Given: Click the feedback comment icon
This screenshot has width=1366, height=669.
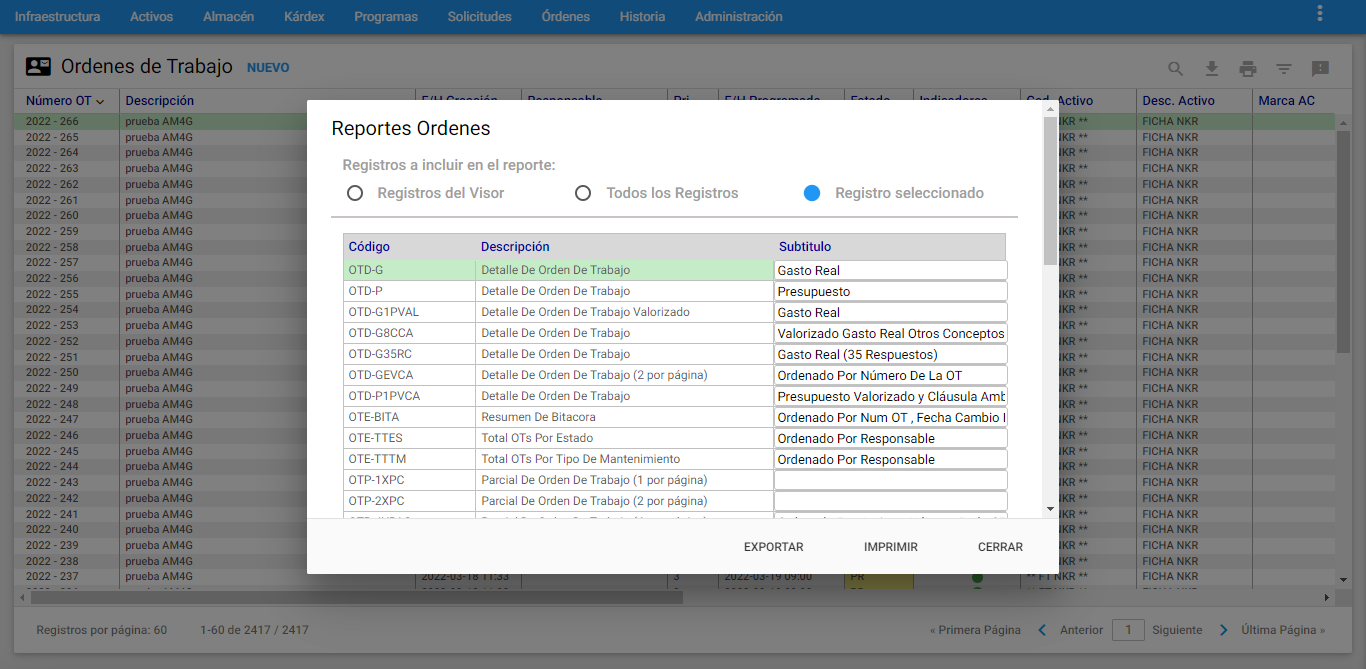Looking at the screenshot, I should [1320, 69].
